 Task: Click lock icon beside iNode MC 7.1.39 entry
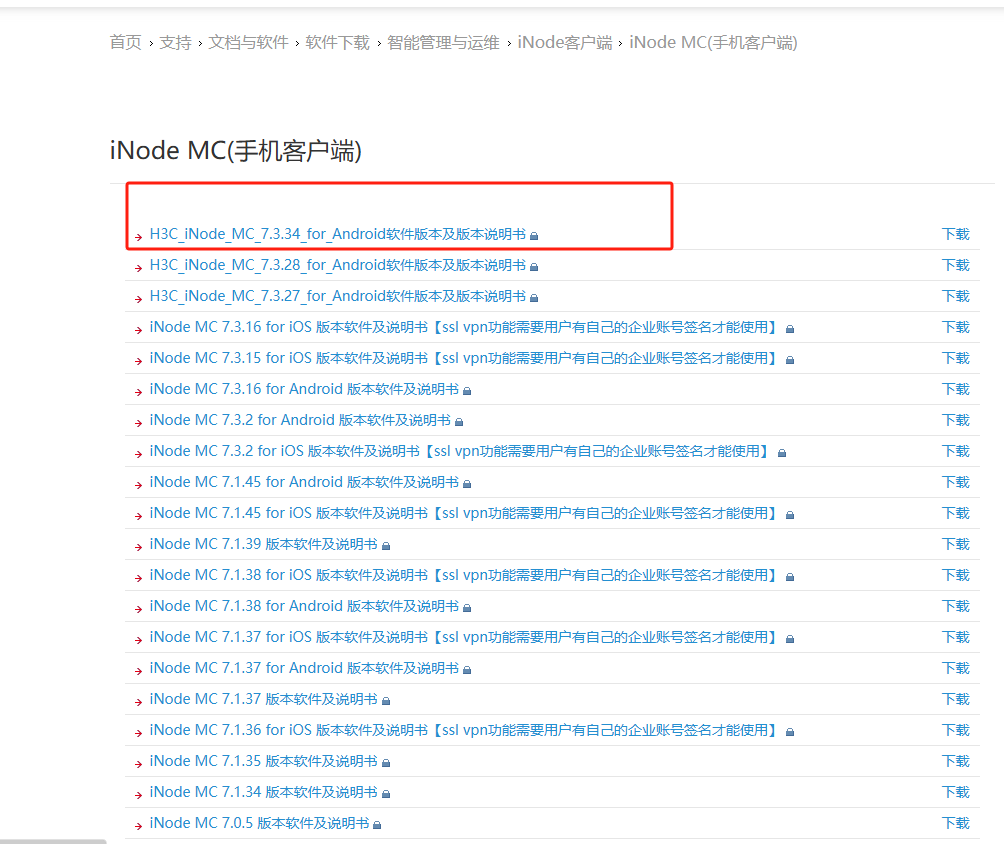(385, 546)
